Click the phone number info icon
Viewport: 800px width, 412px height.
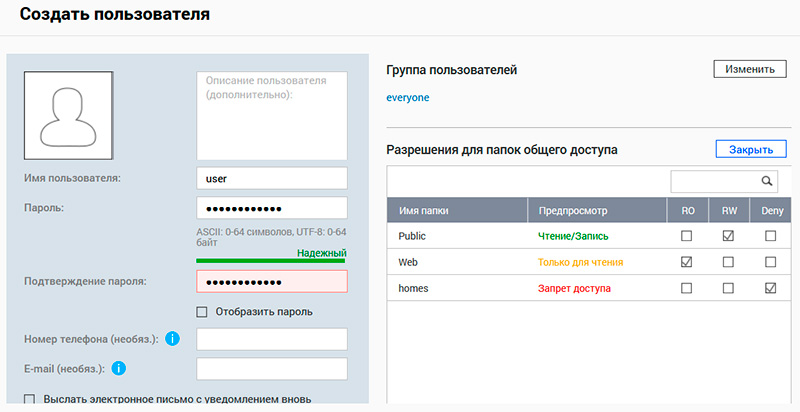(x=173, y=339)
